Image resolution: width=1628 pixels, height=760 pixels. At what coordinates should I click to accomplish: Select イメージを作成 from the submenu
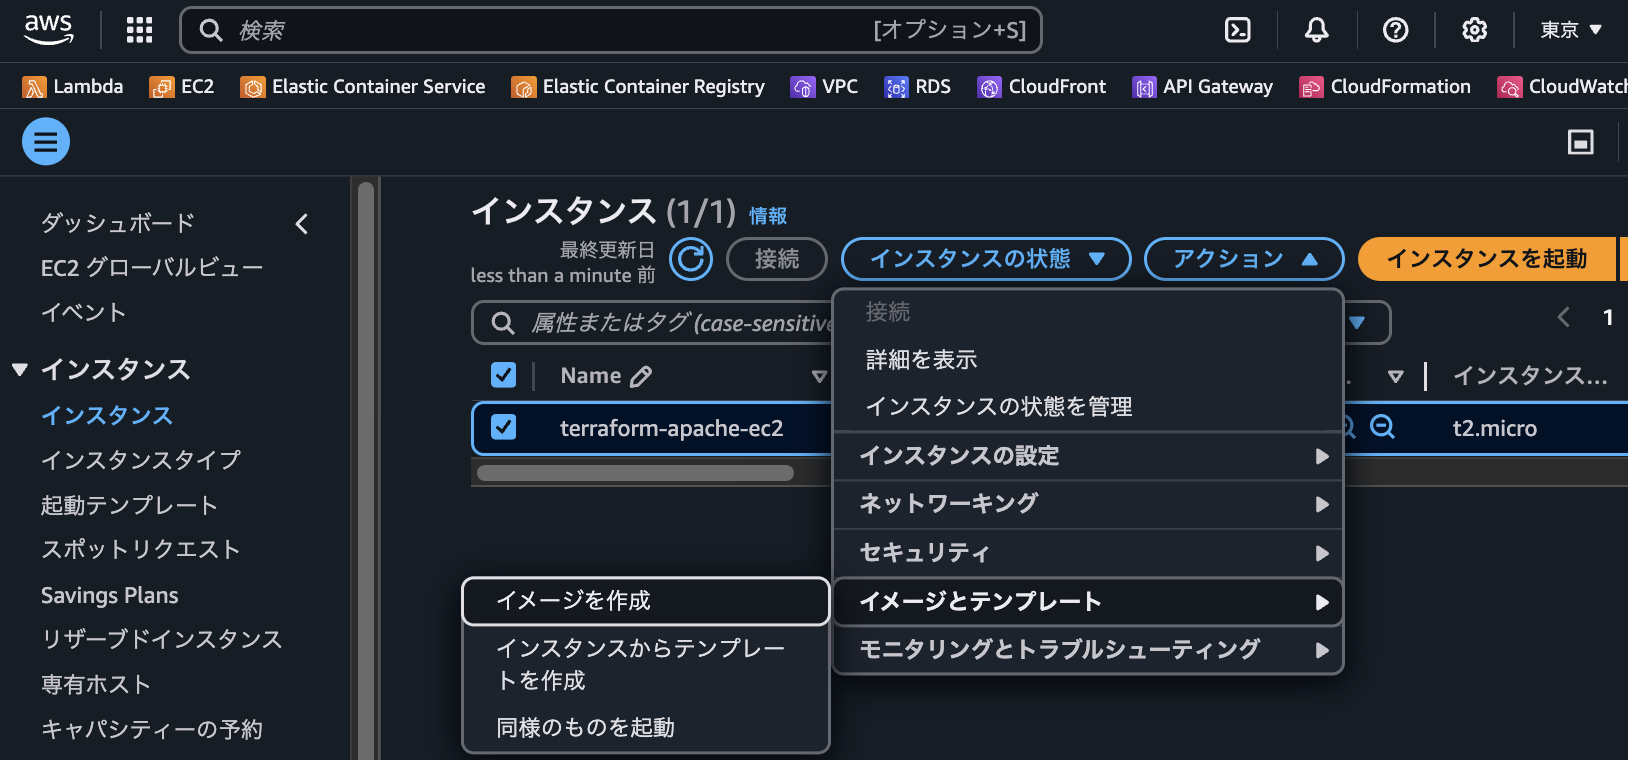click(x=646, y=601)
